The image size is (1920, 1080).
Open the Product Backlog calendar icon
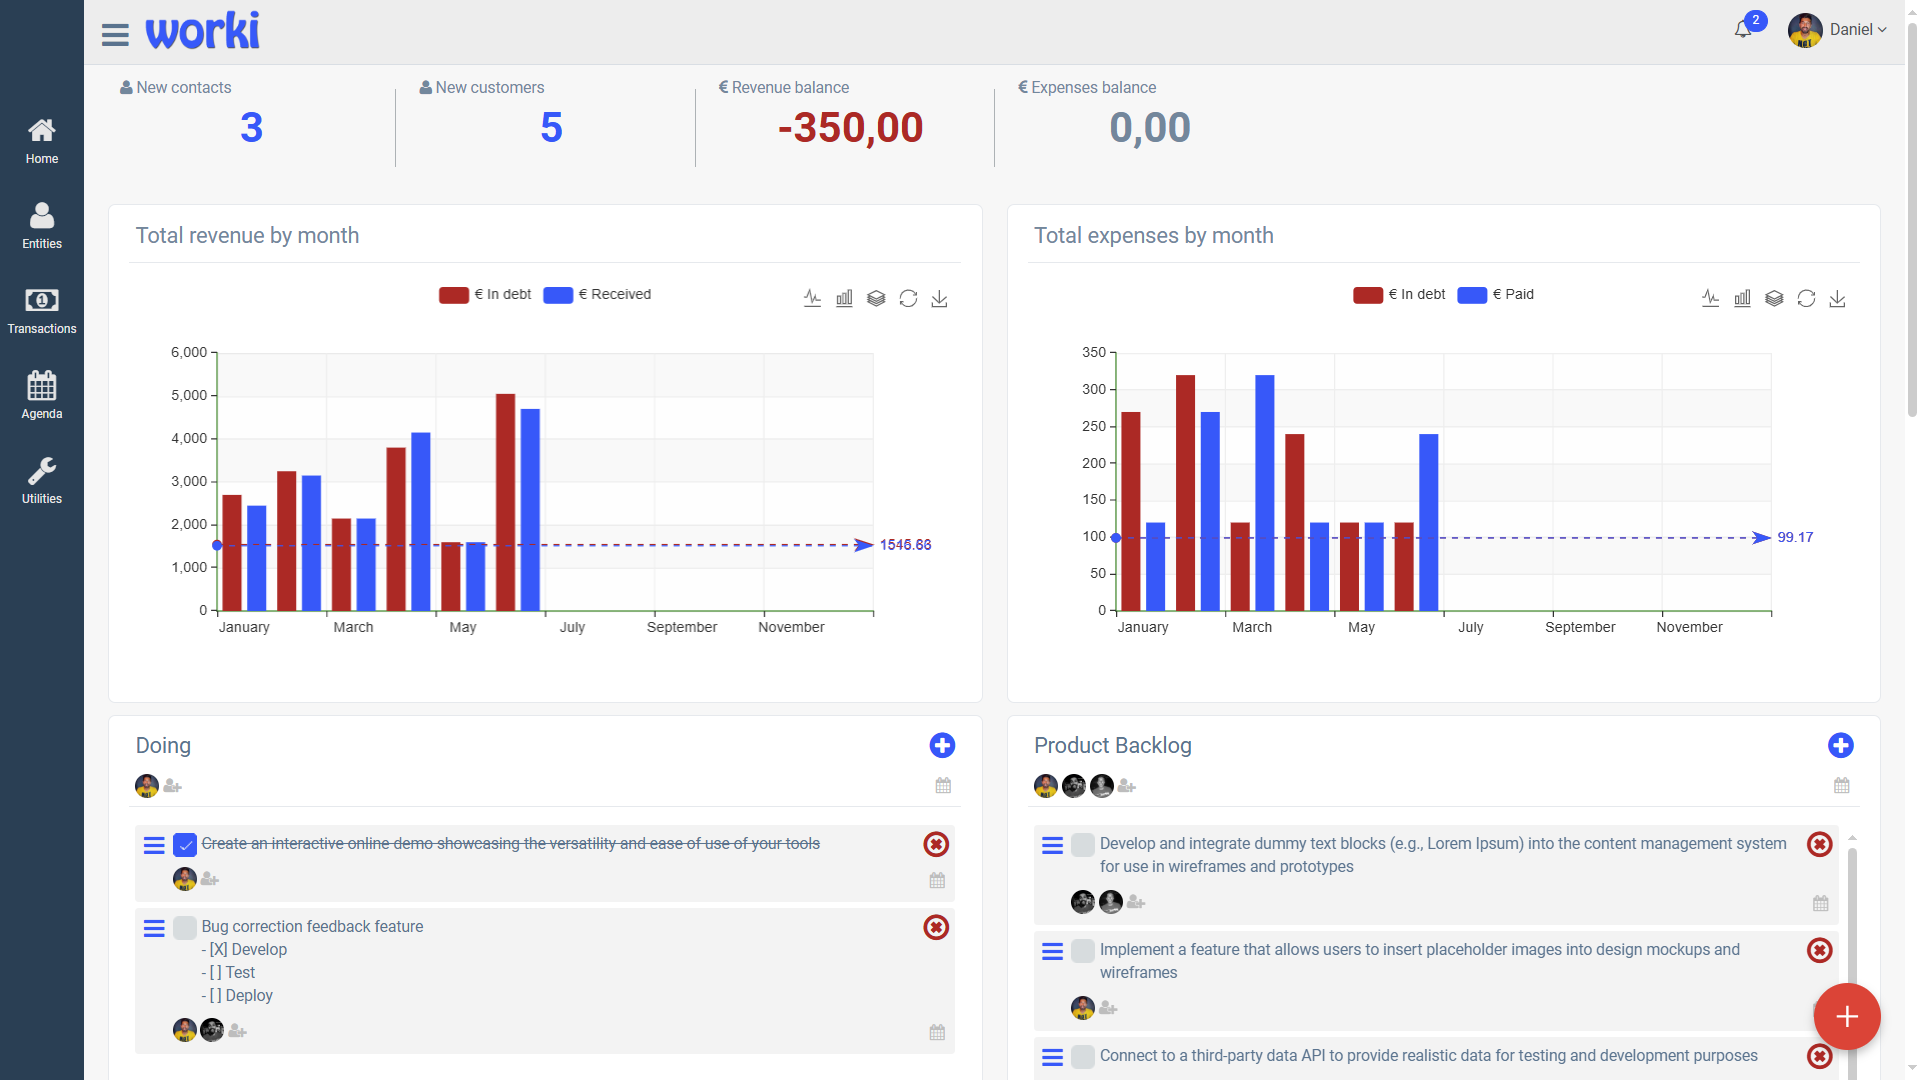tap(1842, 785)
